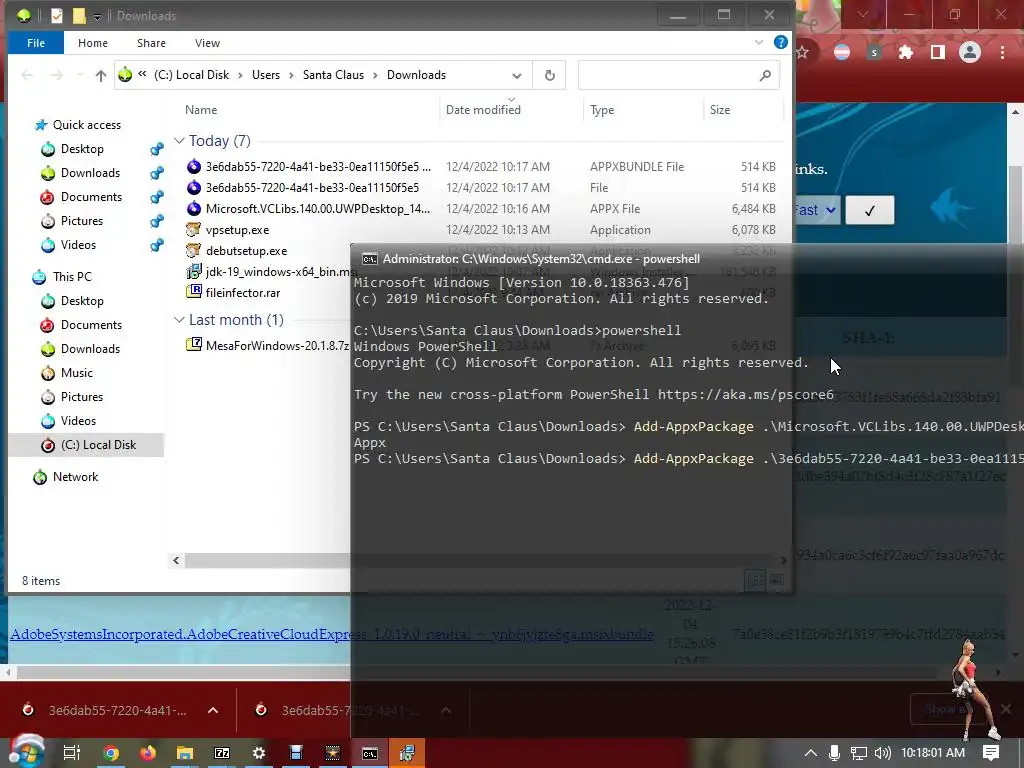Bookmark this page with the Chrome star icon
The height and width of the screenshot is (768, 1024).
(803, 52)
